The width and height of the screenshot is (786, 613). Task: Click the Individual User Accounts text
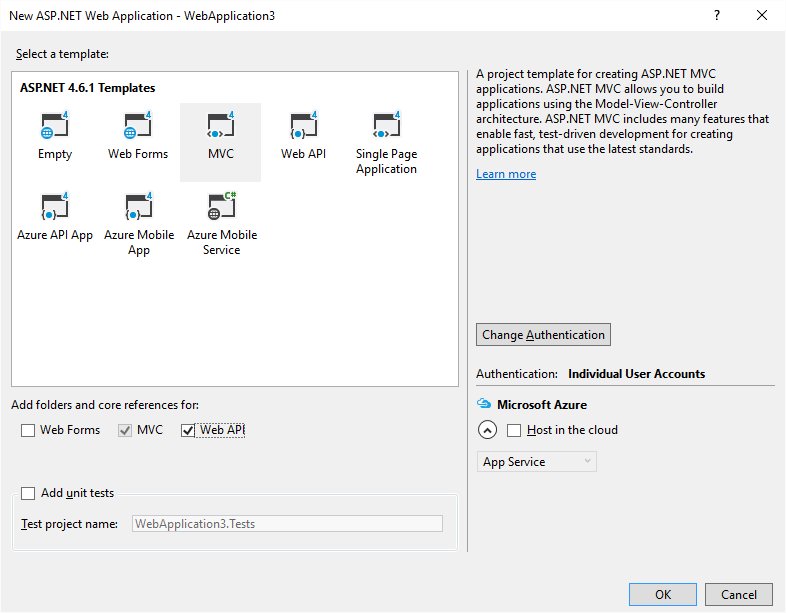point(637,374)
